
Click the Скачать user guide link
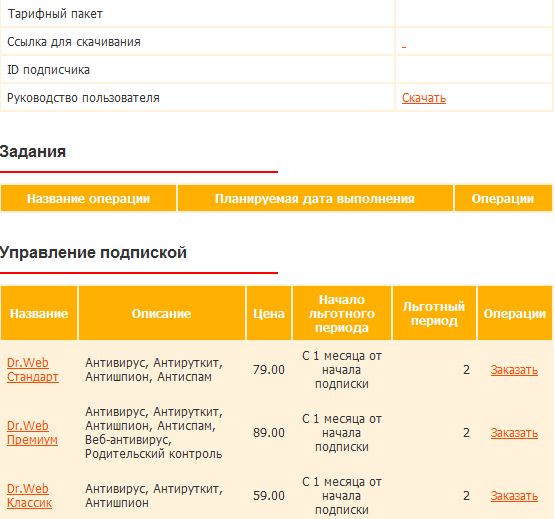(424, 98)
